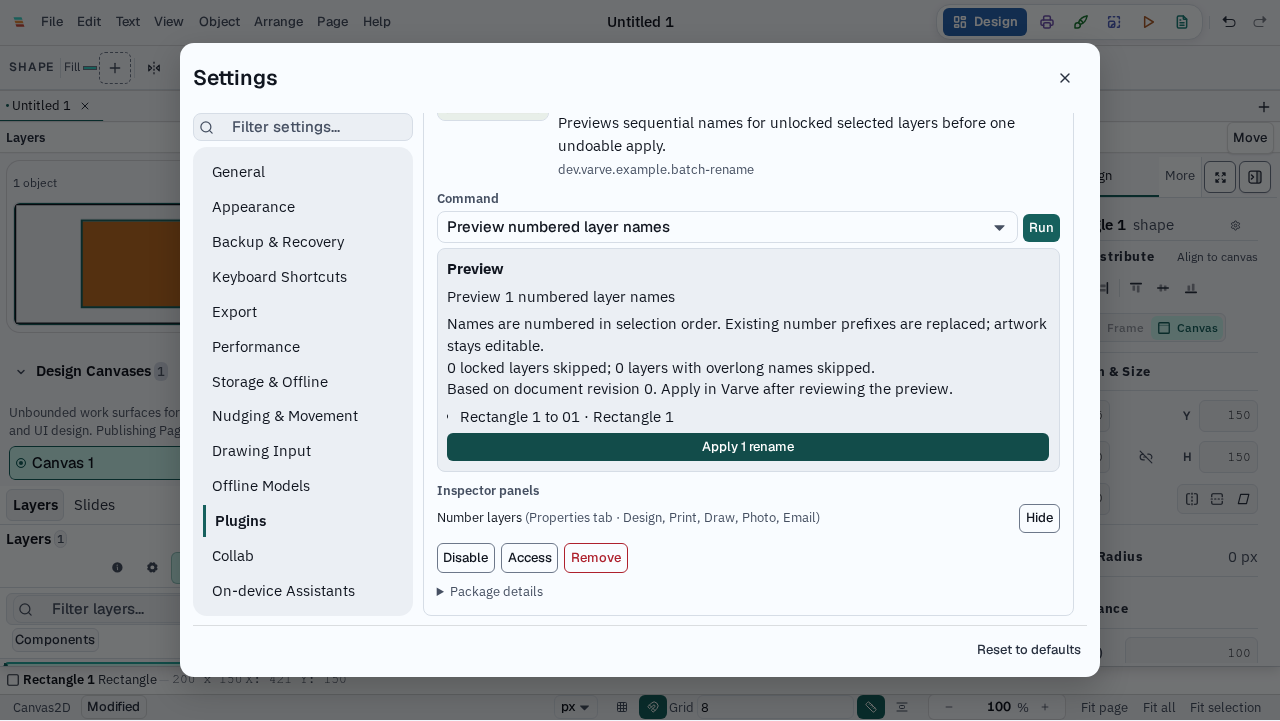
Task: Collapse the Design Canvases section
Action: point(20,372)
